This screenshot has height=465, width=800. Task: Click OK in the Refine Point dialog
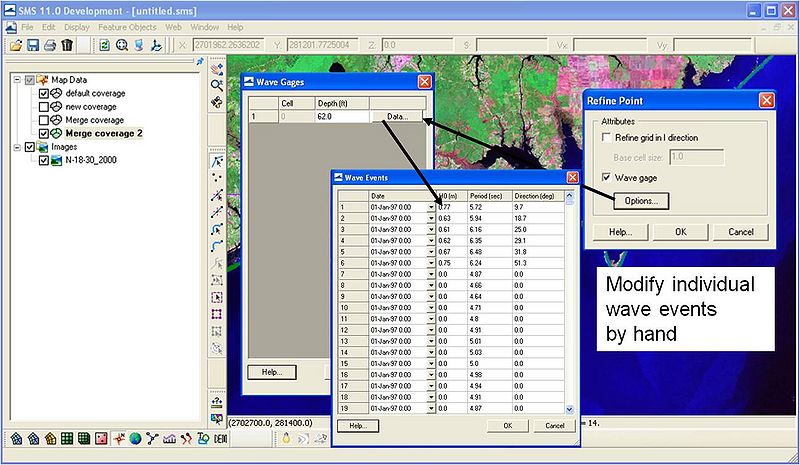[x=681, y=232]
